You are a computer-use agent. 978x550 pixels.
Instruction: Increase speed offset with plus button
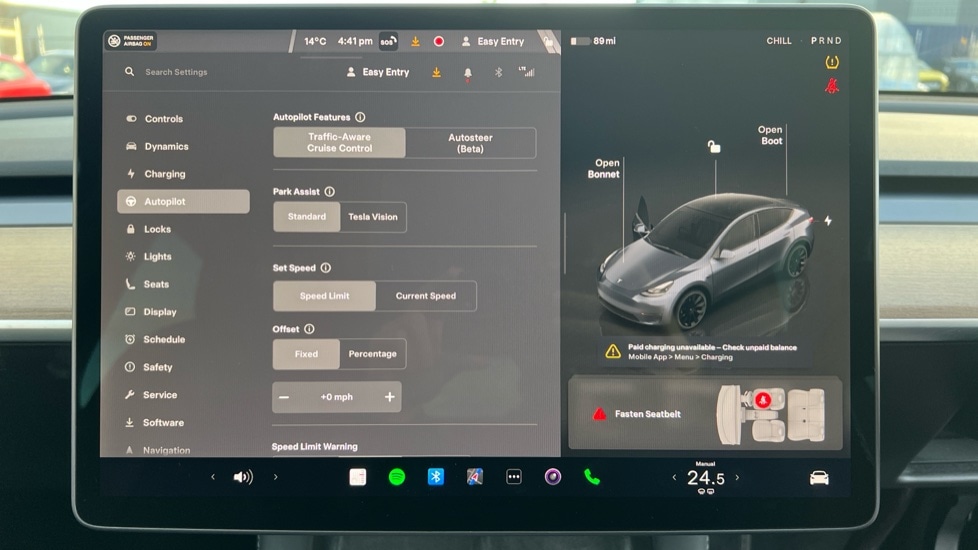tap(389, 397)
